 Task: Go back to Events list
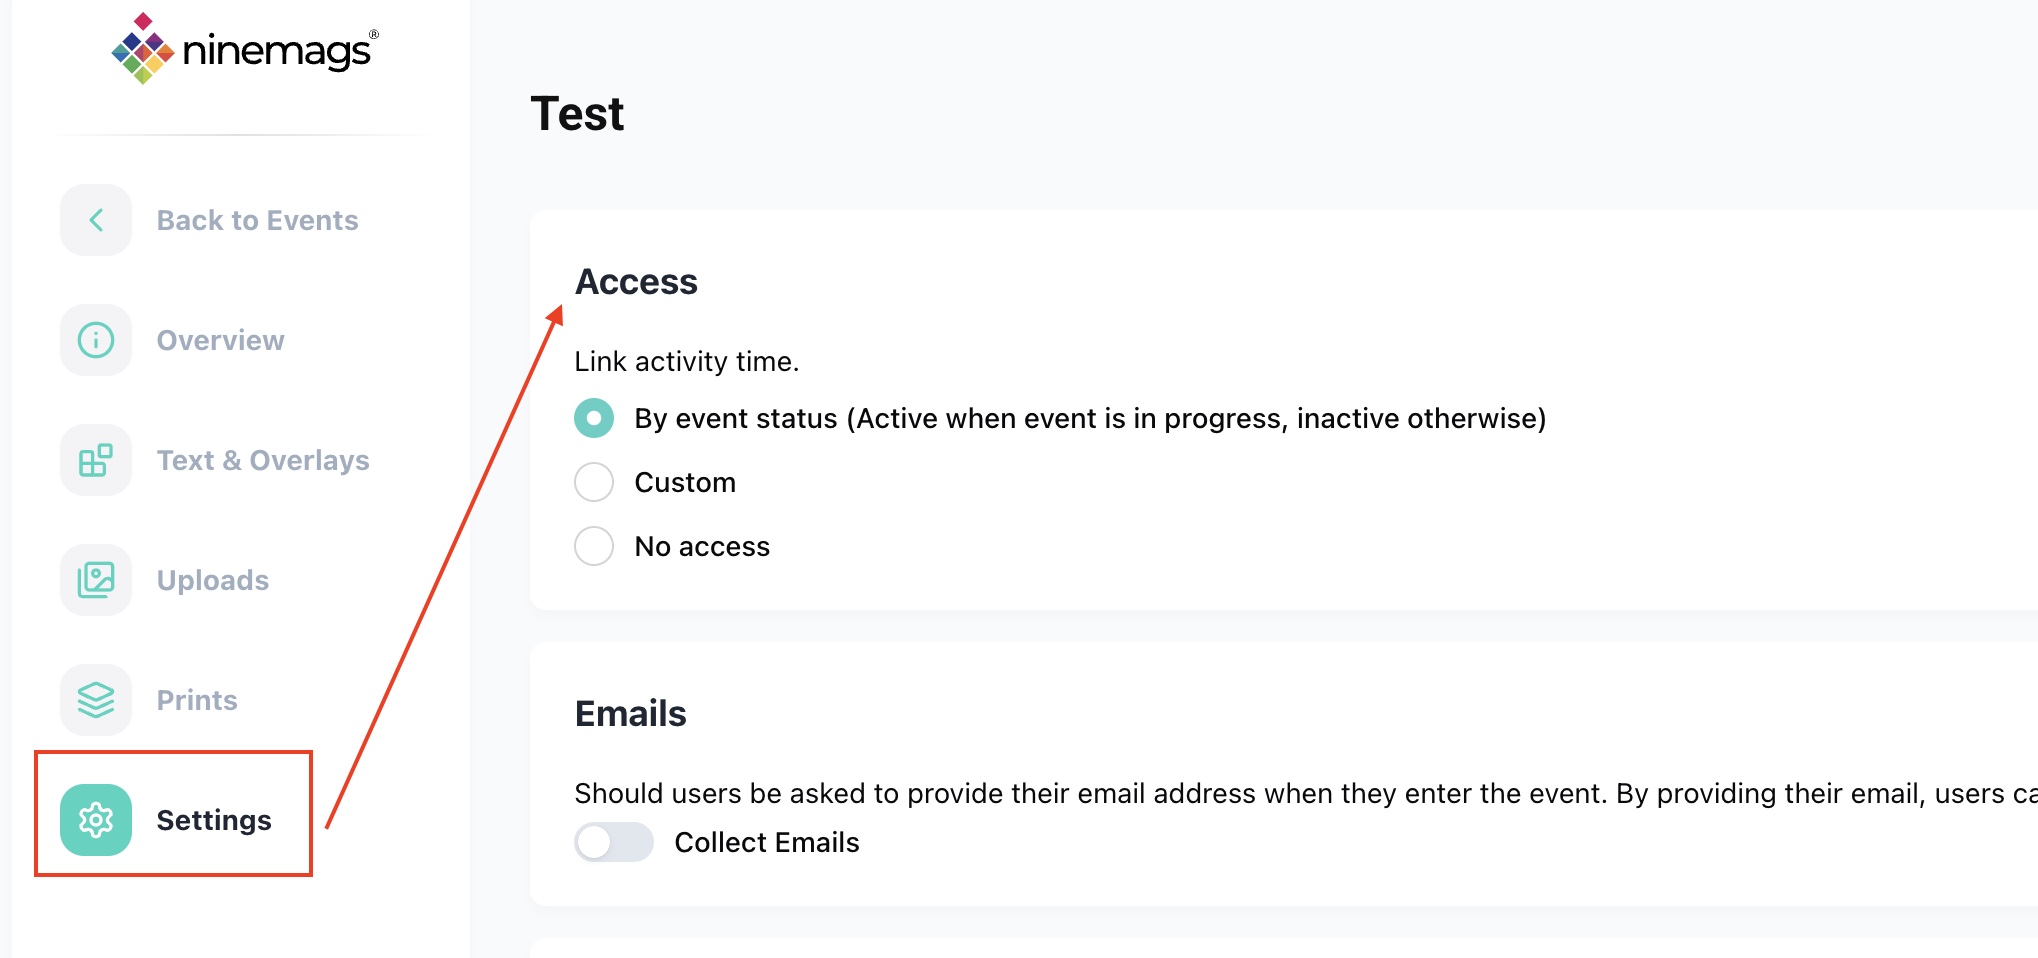click(x=257, y=220)
